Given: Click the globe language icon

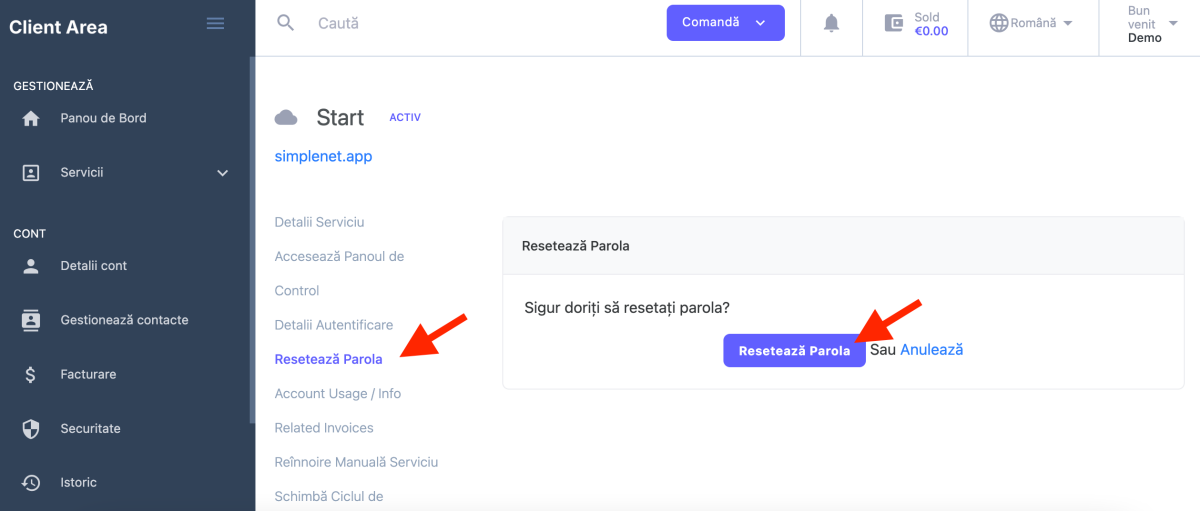Looking at the screenshot, I should click(x=998, y=23).
